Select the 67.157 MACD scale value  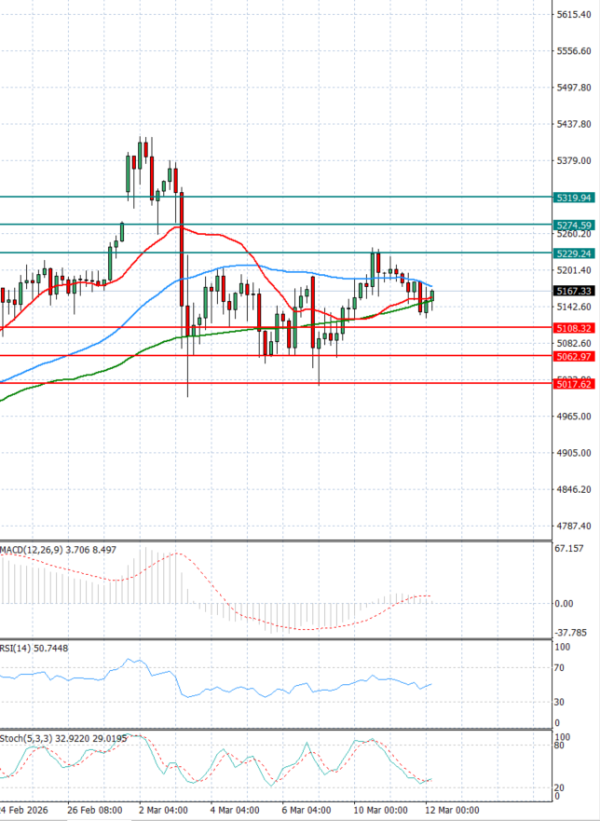[570, 549]
